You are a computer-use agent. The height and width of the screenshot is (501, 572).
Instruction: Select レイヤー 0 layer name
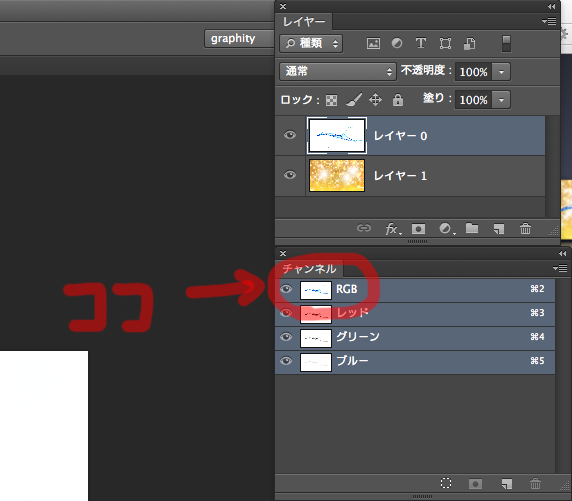pos(401,136)
